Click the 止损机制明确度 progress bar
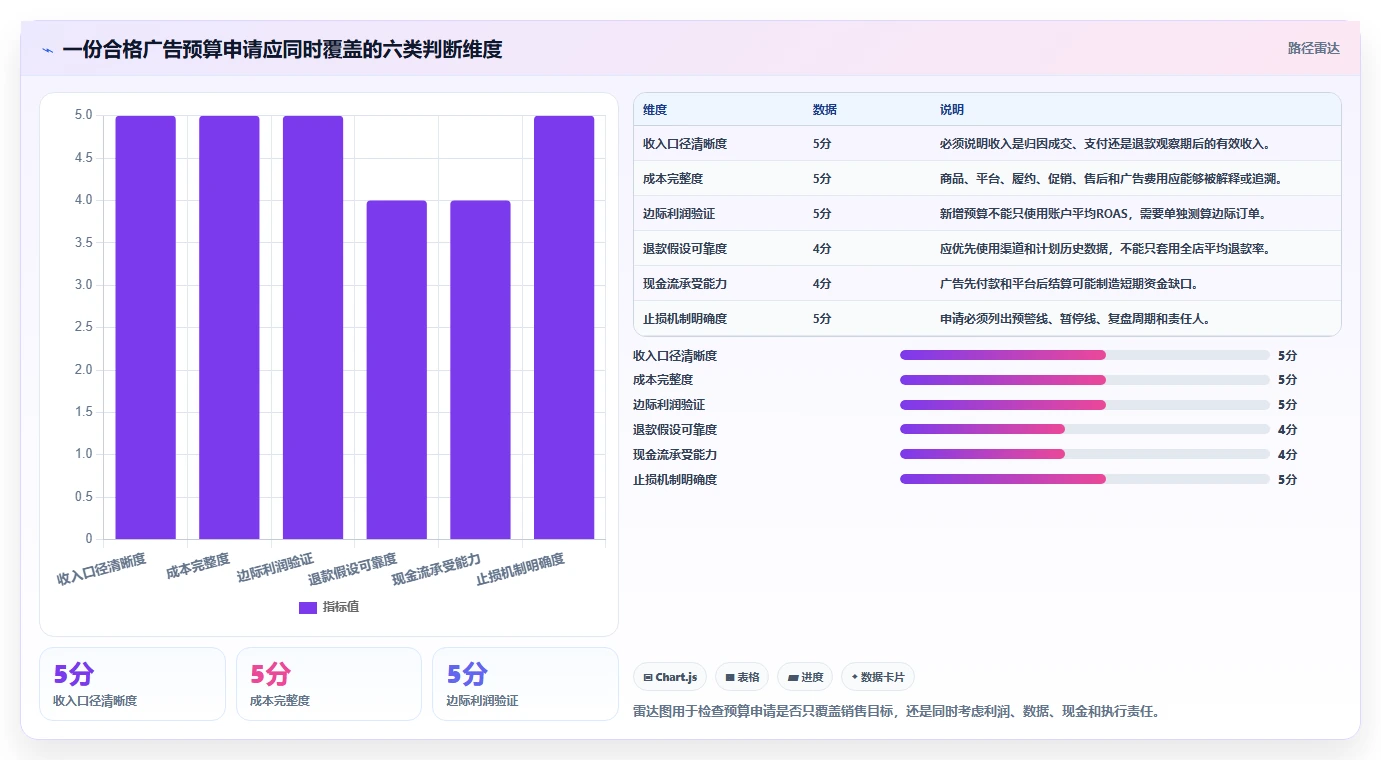1381x760 pixels. click(x=1085, y=479)
